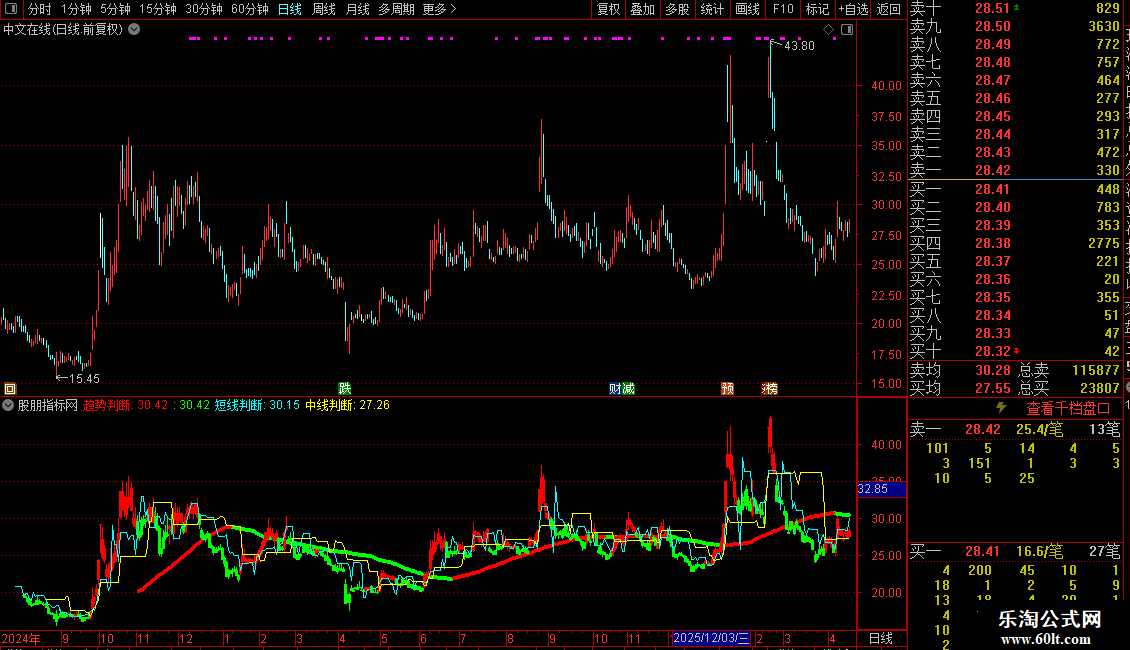Click the 27笔 count in 买一 row
The width and height of the screenshot is (1130, 650).
pos(1105,552)
